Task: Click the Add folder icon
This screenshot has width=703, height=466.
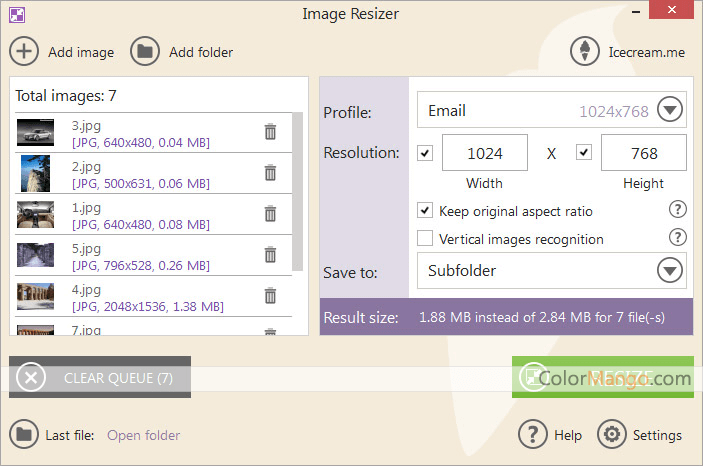Action: coord(145,51)
